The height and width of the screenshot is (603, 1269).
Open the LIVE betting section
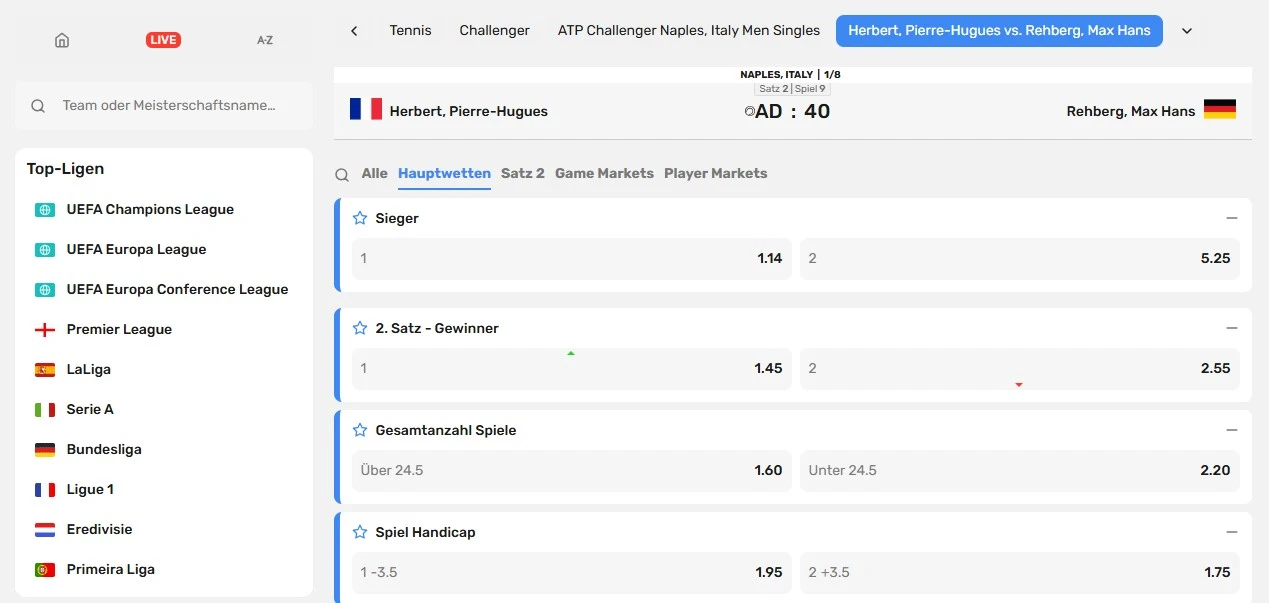pos(163,40)
